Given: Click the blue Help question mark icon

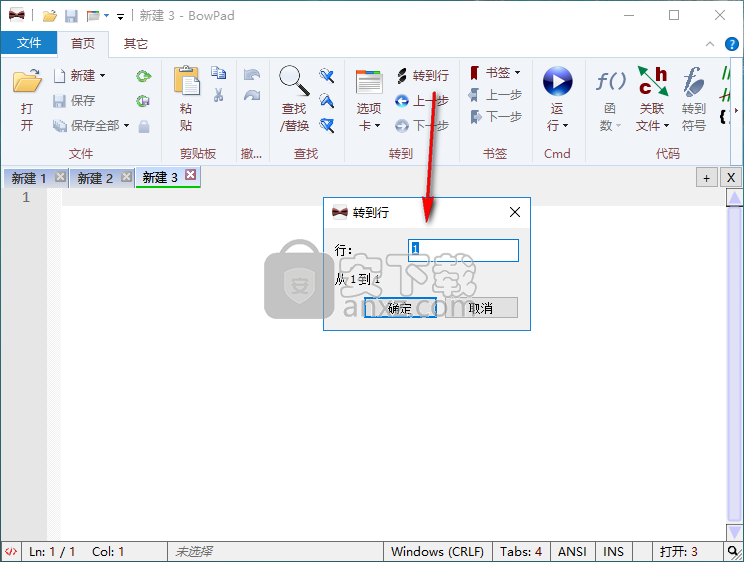Looking at the screenshot, I should [732, 44].
